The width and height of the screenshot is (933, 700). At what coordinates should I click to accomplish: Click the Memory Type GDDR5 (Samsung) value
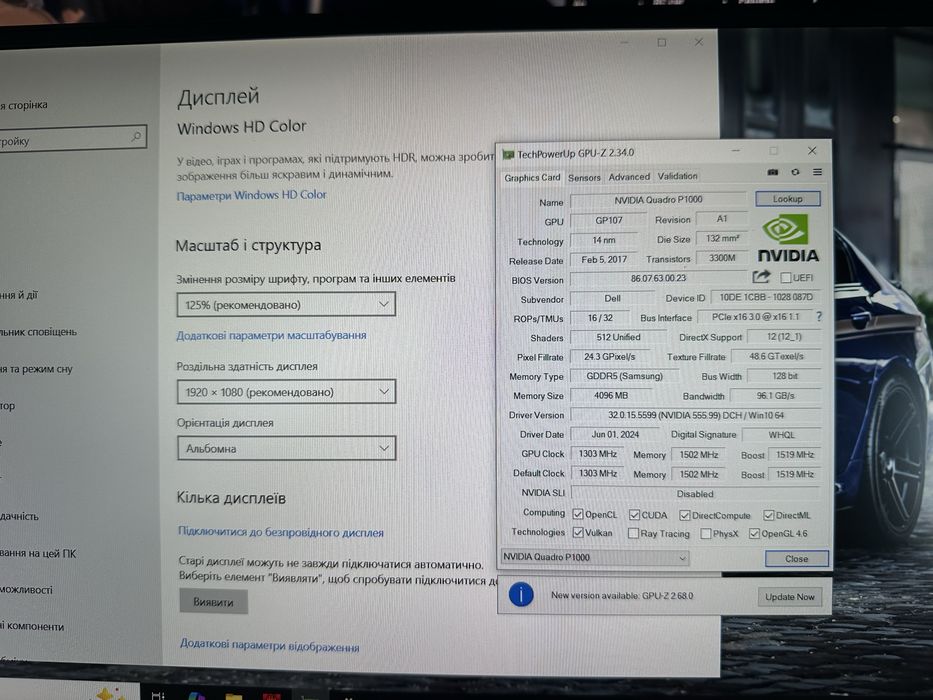tap(624, 376)
